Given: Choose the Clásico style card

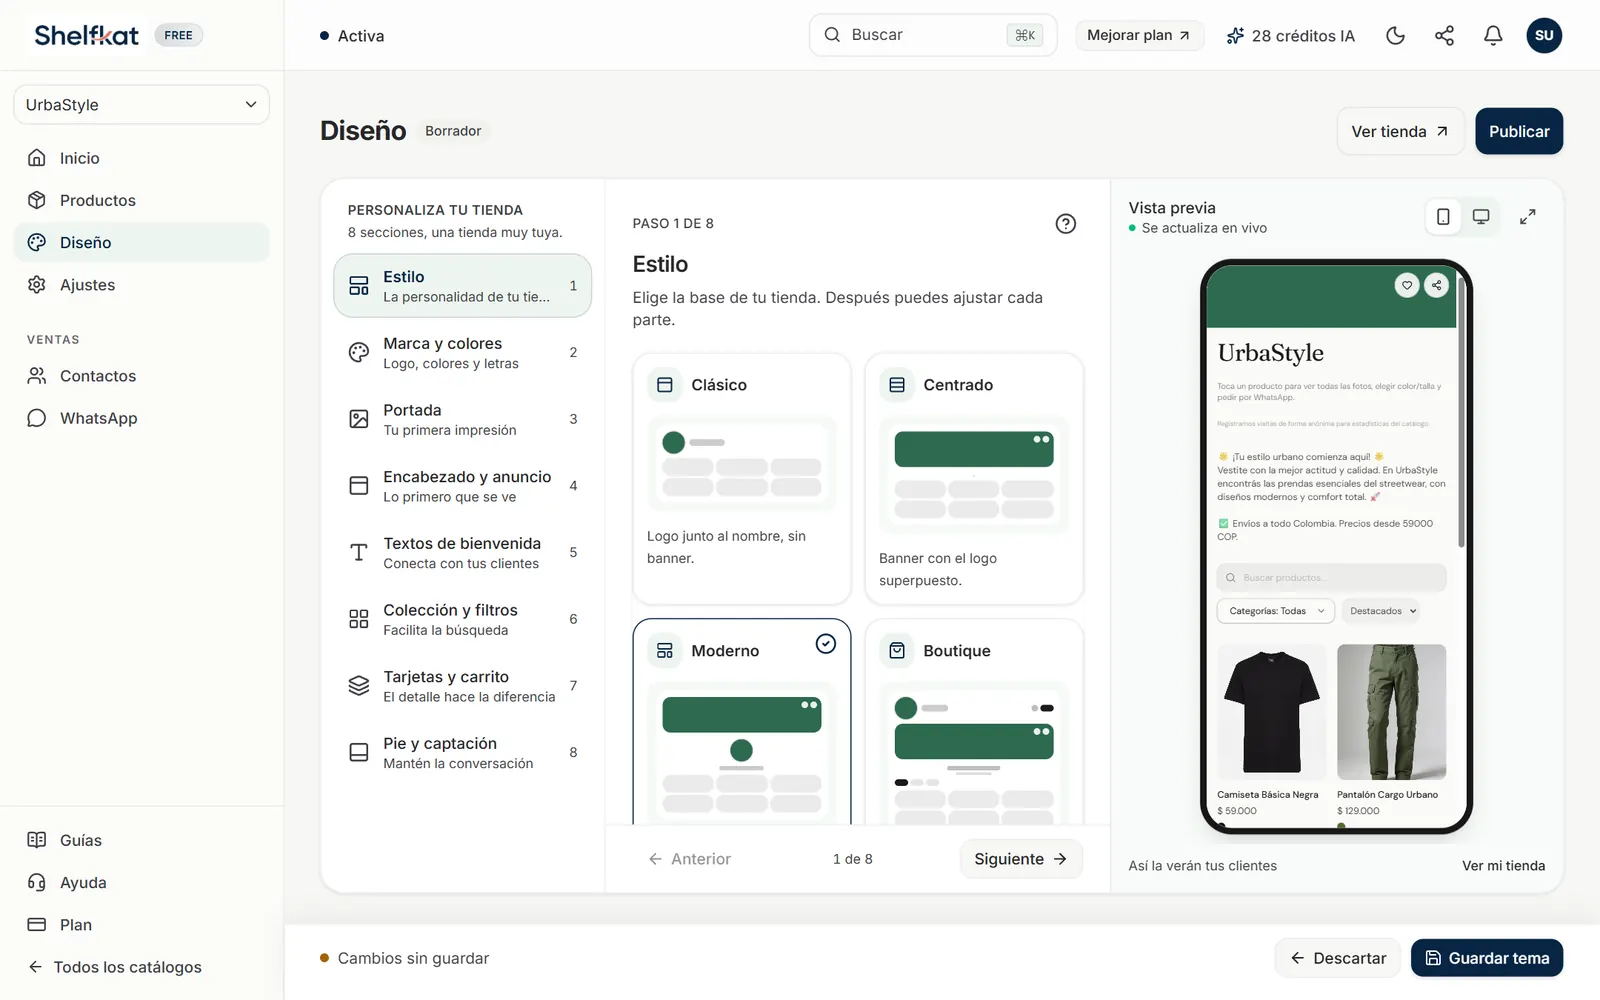Looking at the screenshot, I should click(x=742, y=478).
